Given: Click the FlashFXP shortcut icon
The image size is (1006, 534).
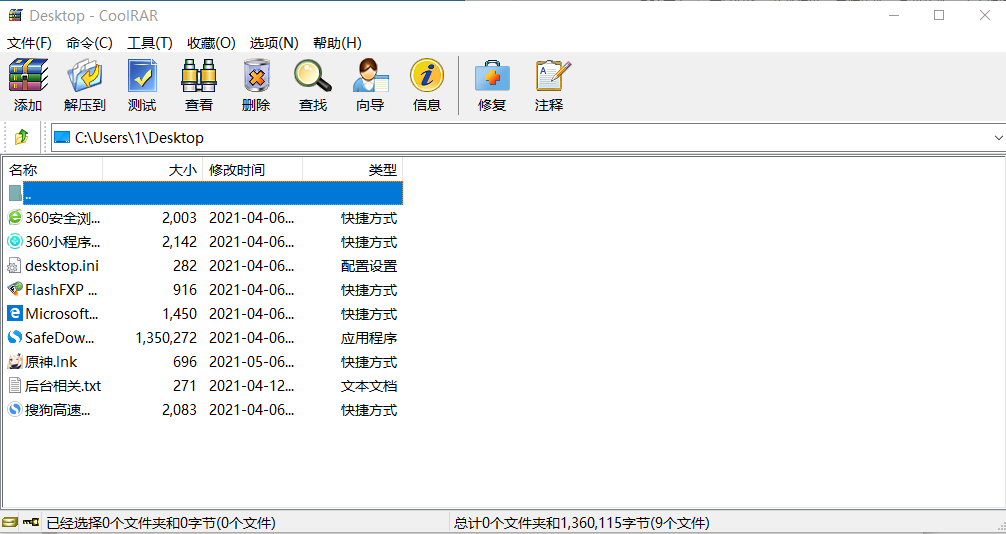Looking at the screenshot, I should coord(15,289).
